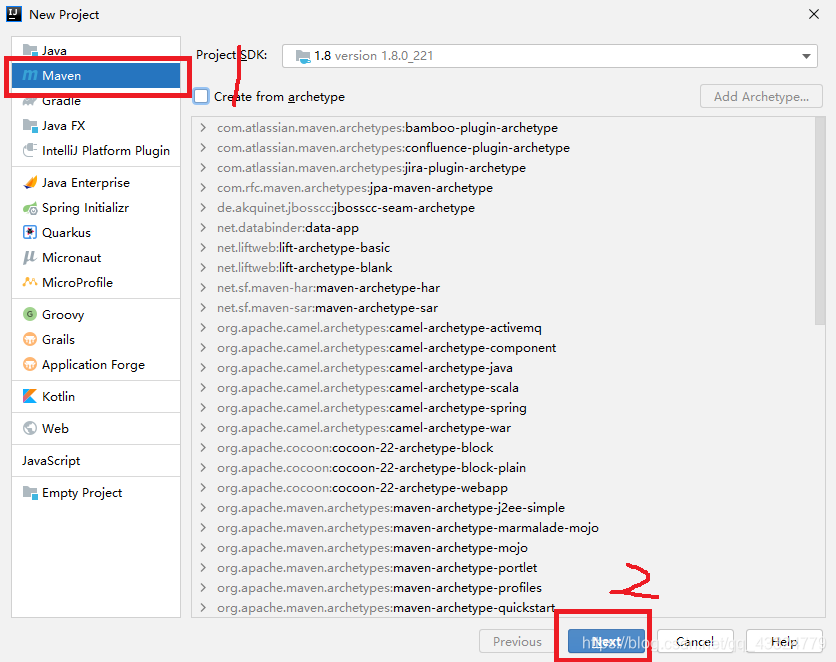Expand confluence-plugin-archetype node
836x662 pixels.
tap(203, 148)
